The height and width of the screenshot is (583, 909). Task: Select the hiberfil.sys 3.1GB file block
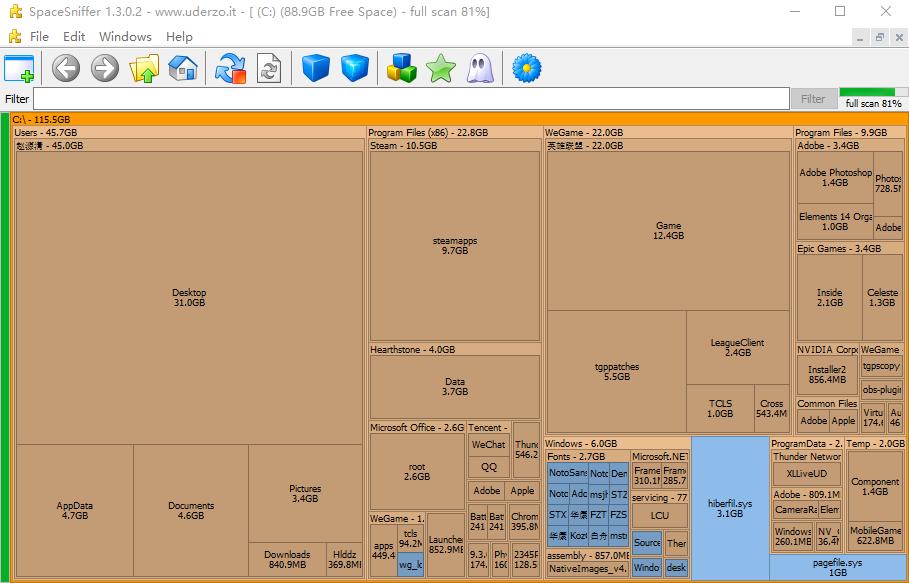tap(730, 508)
